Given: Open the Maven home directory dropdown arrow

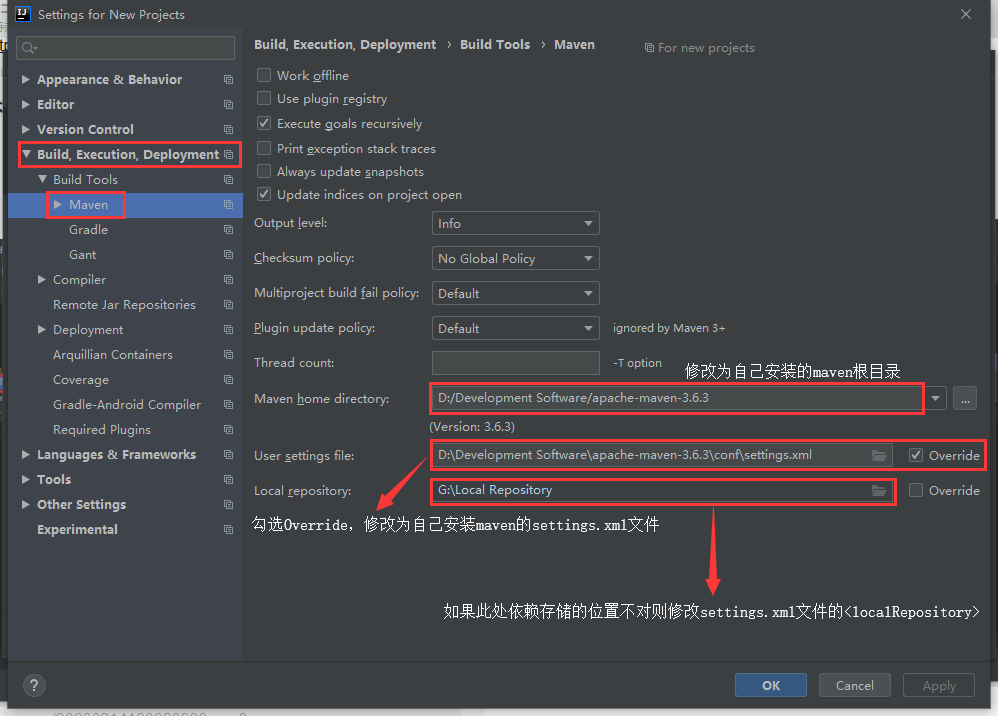Looking at the screenshot, I should (x=934, y=398).
